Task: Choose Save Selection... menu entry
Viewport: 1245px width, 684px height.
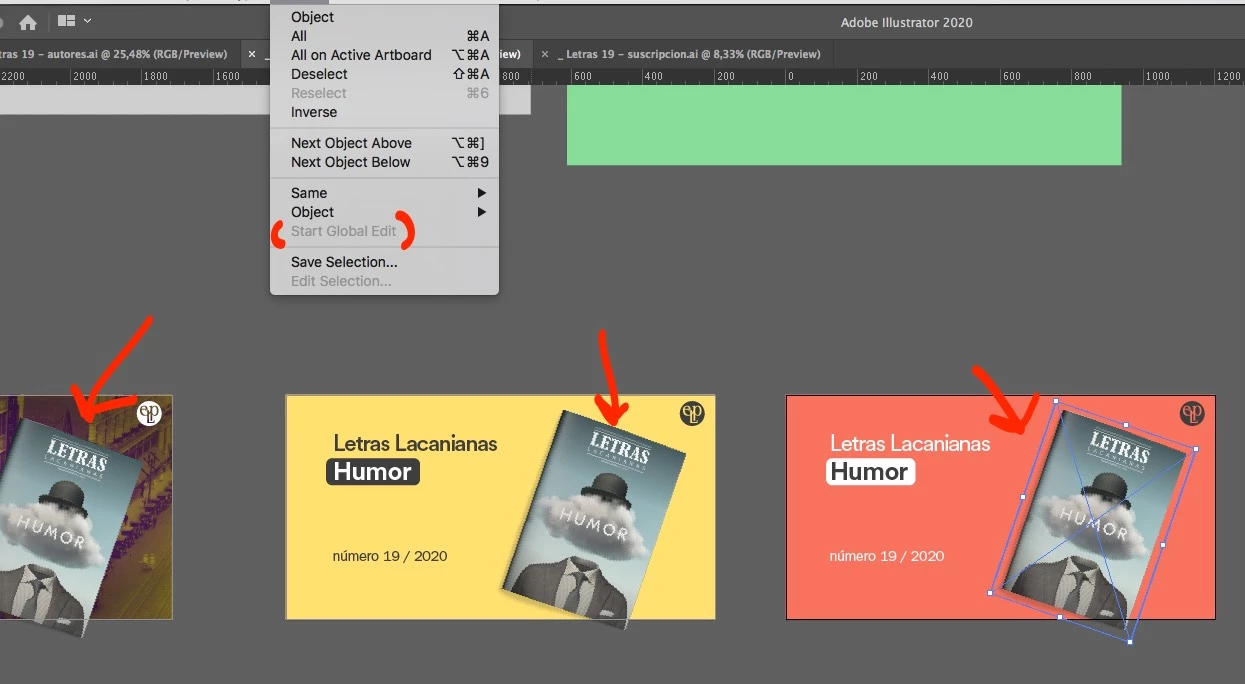Action: click(x=384, y=262)
